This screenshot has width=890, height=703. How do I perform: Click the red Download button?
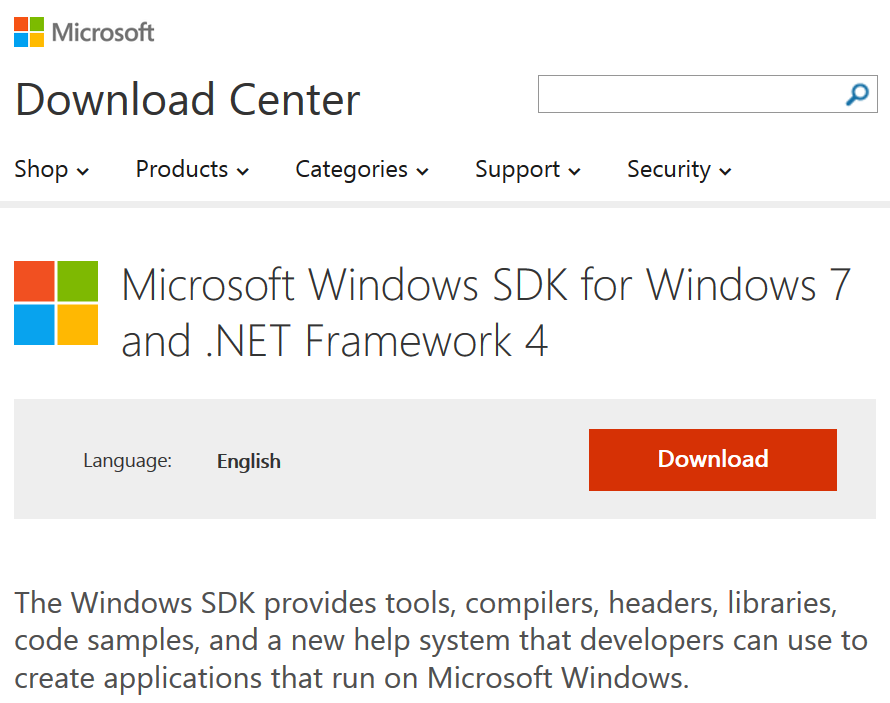point(713,460)
